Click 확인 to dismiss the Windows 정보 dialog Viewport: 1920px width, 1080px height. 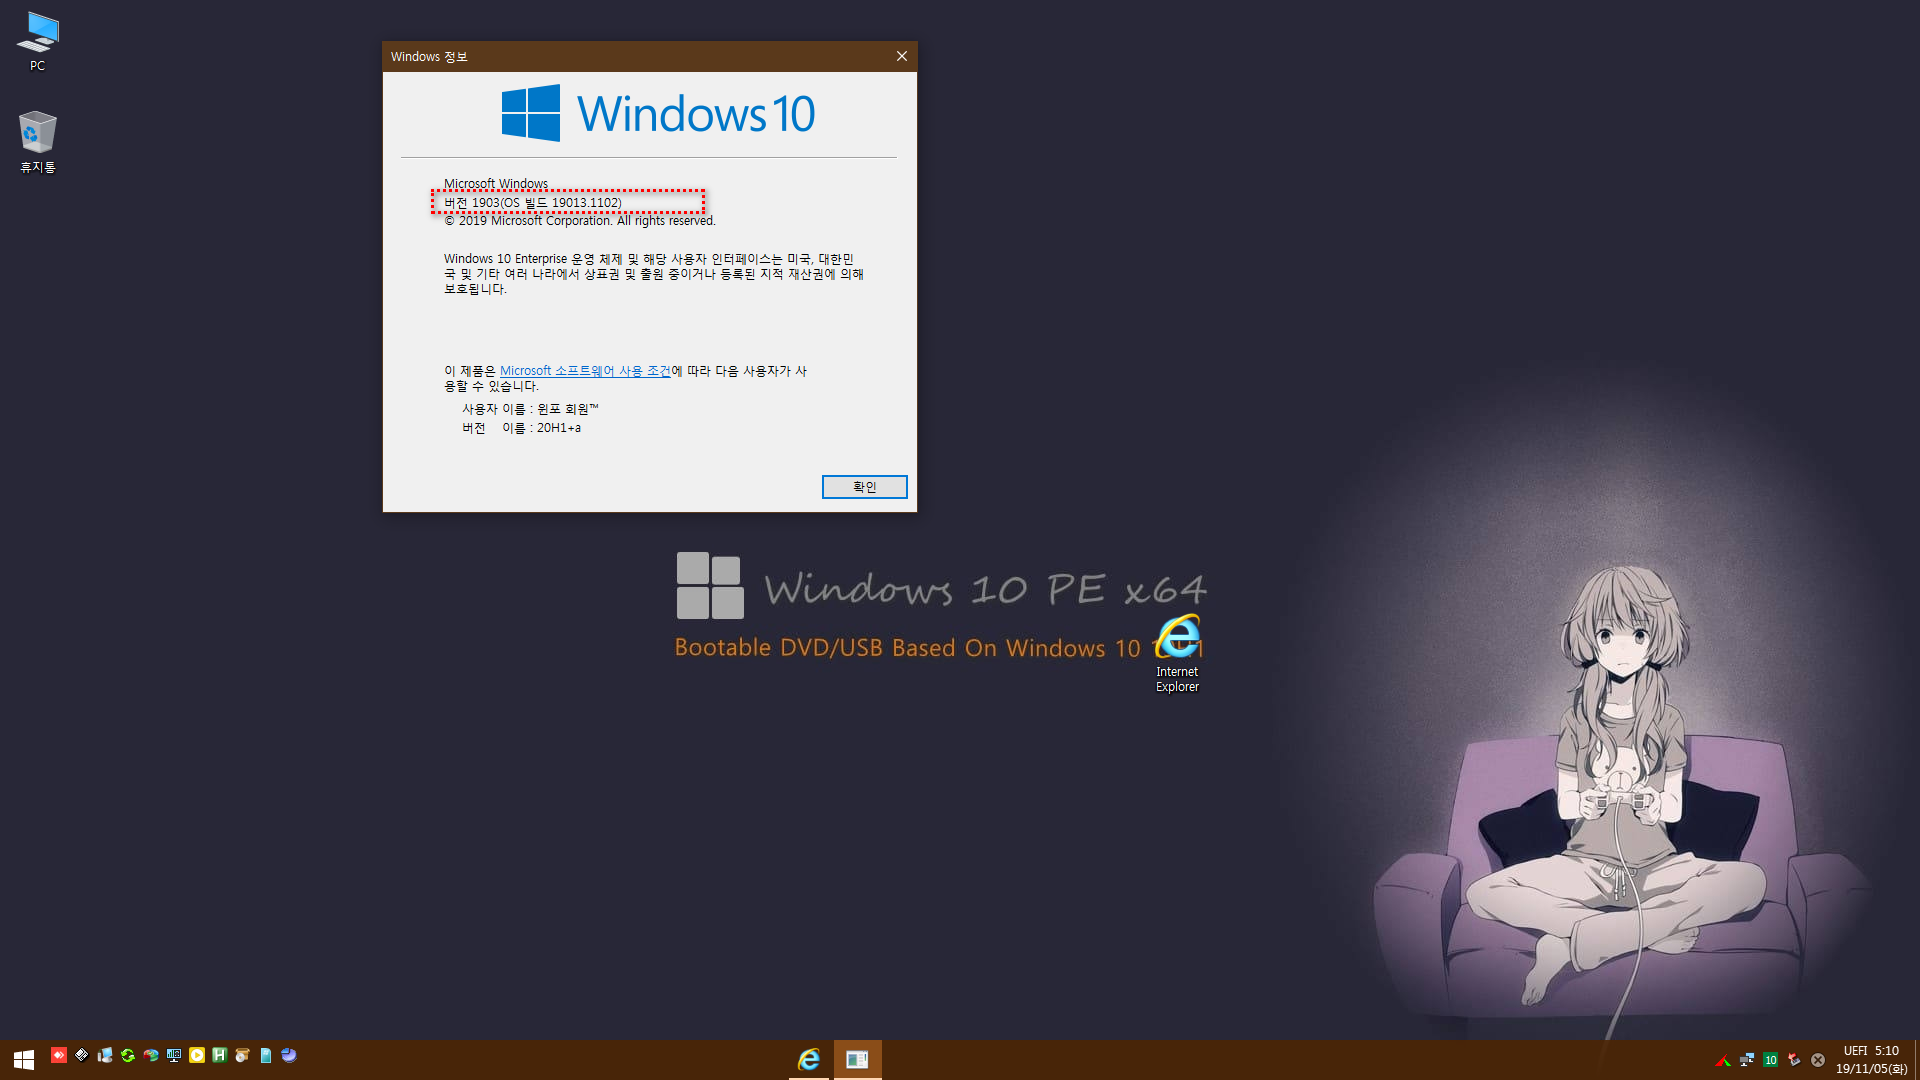864,487
